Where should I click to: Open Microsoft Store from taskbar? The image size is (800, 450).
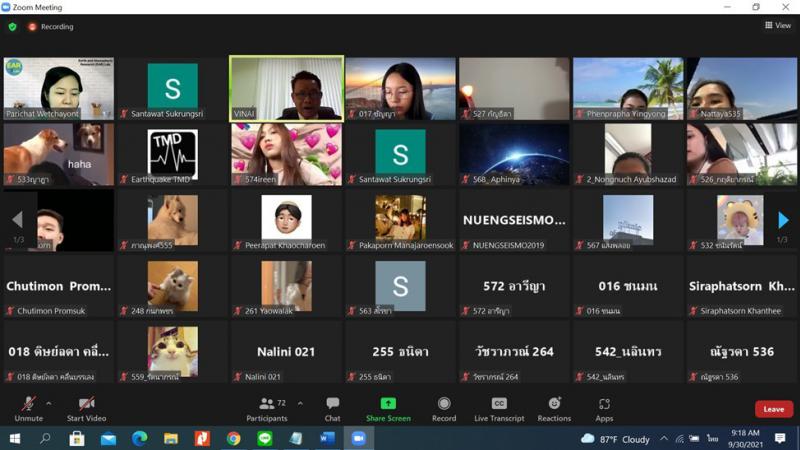tap(77, 439)
